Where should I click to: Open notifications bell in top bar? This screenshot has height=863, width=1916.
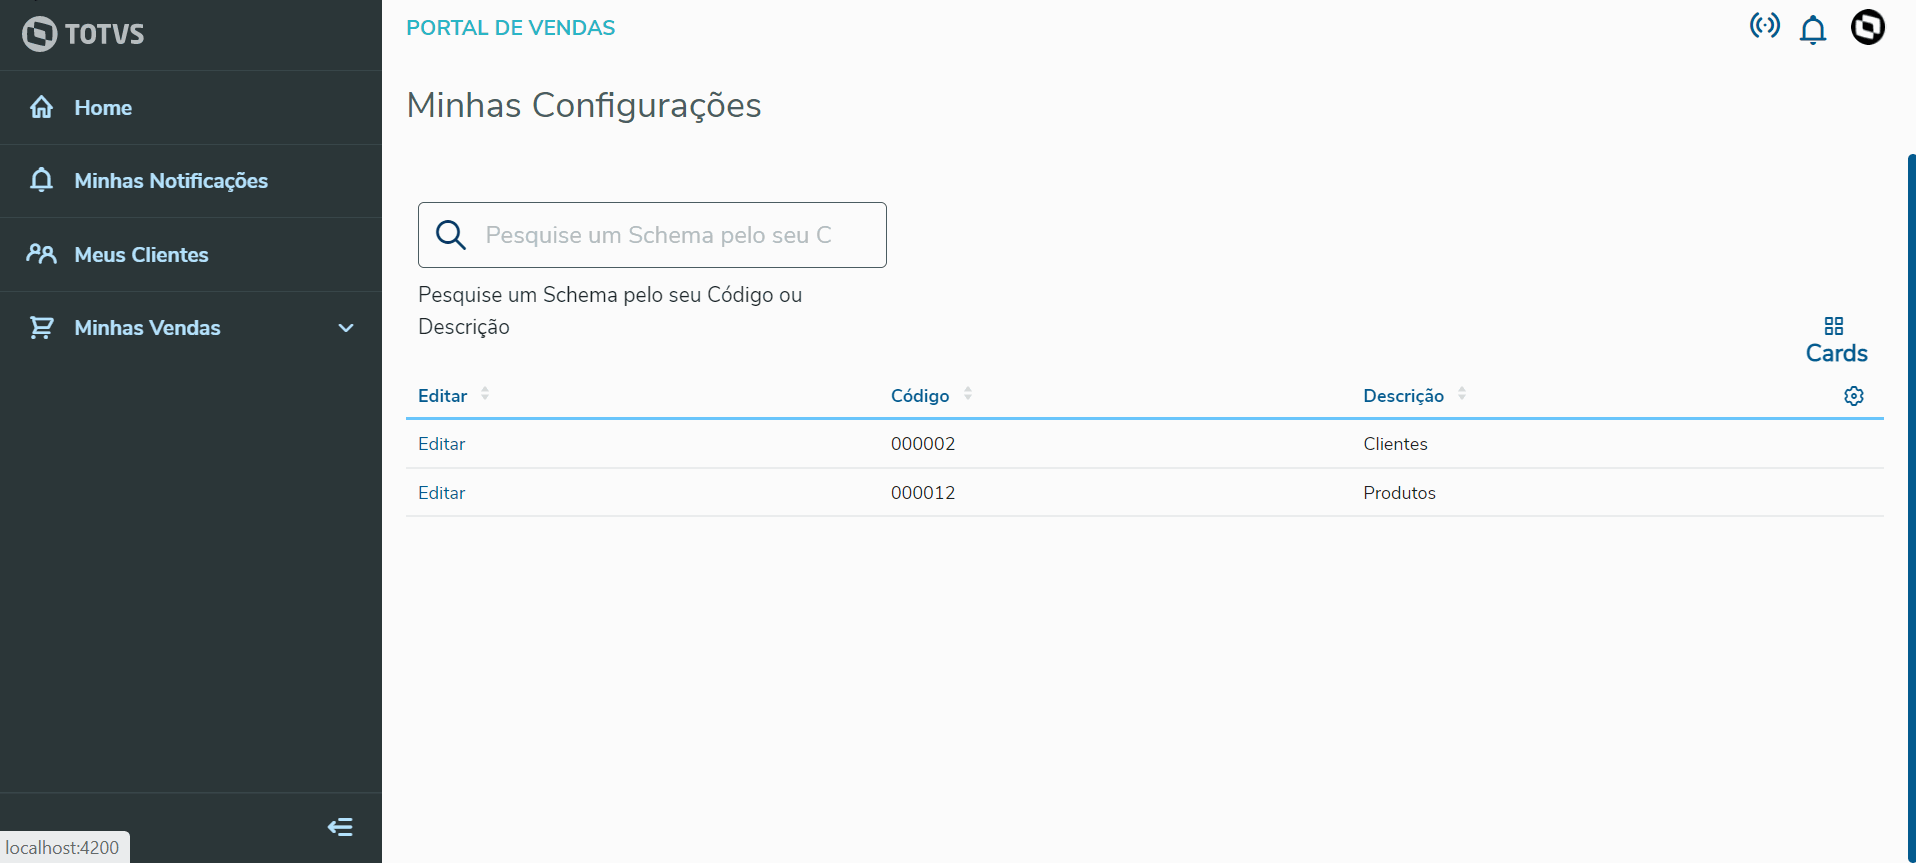click(1812, 30)
